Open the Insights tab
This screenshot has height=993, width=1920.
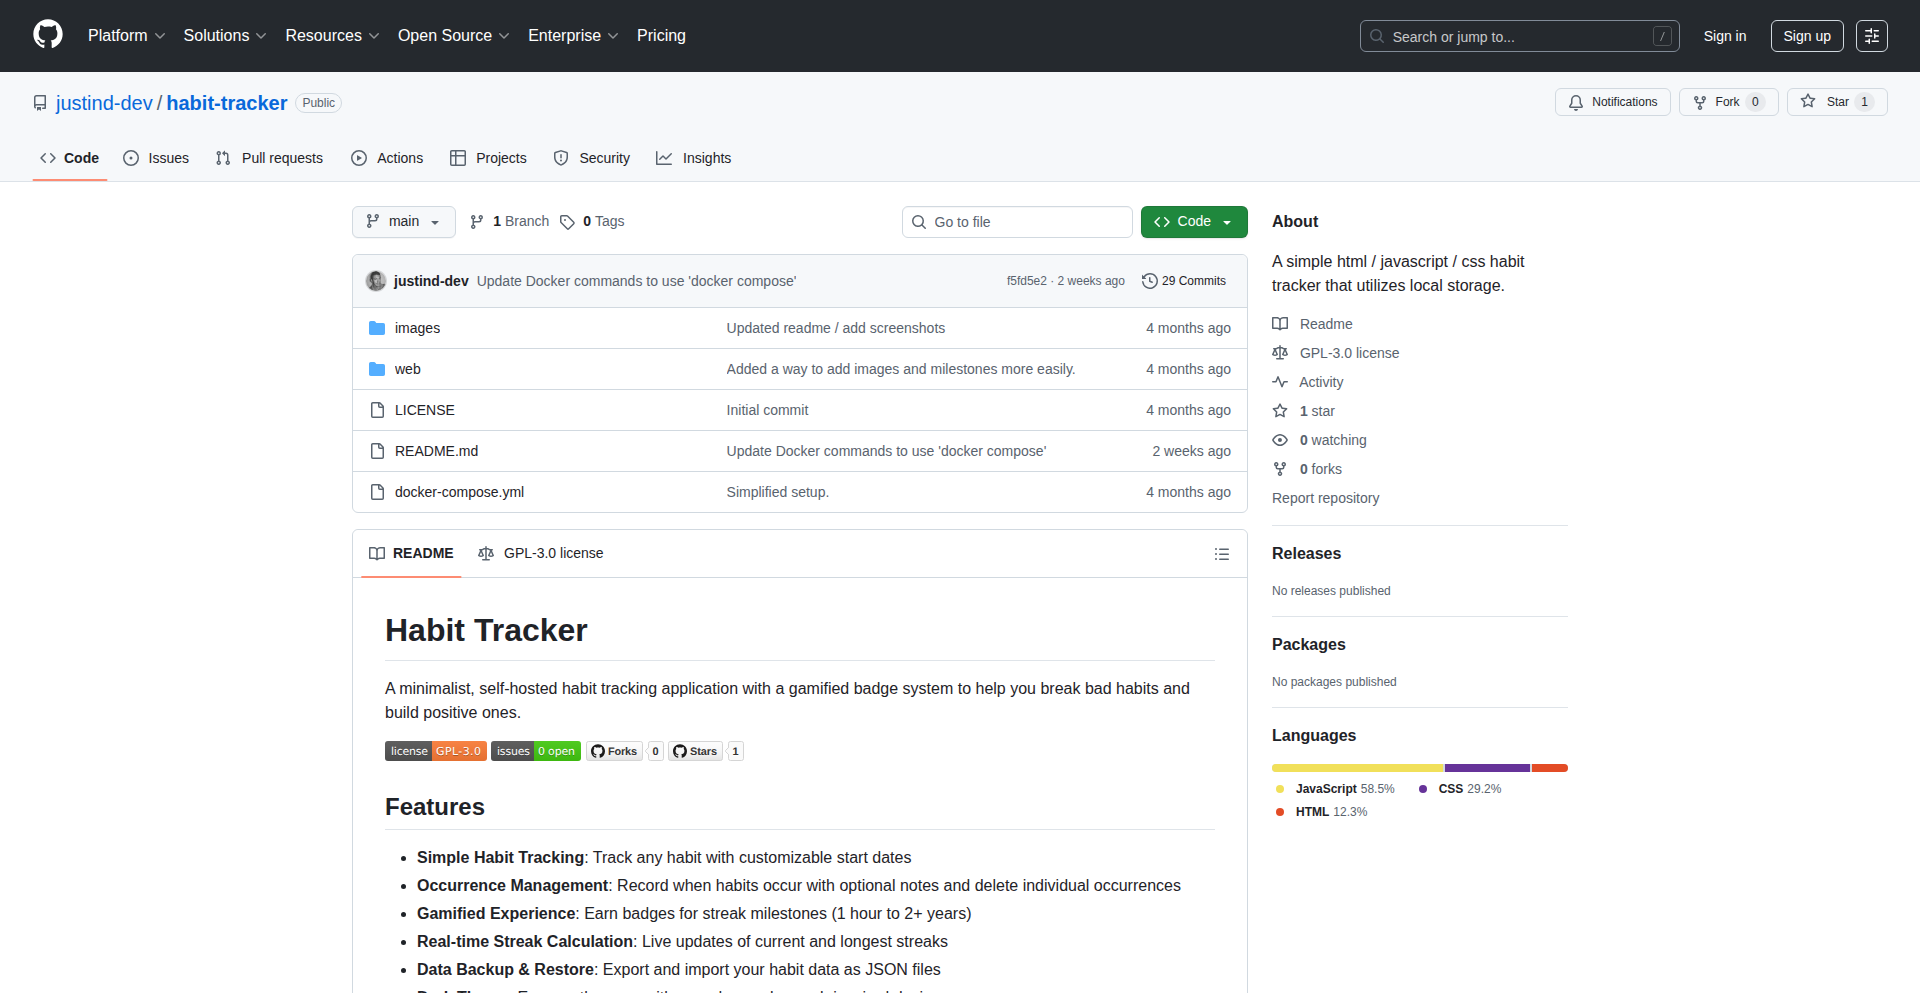point(694,158)
